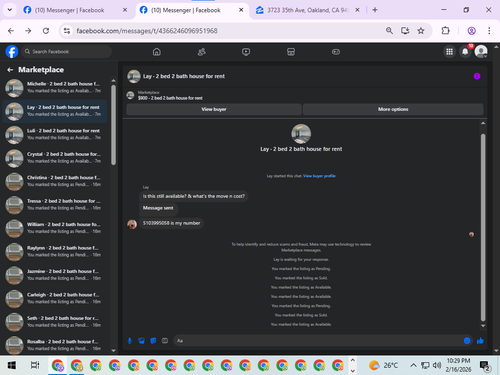Click the install app icon in address bar

[x=405, y=31]
